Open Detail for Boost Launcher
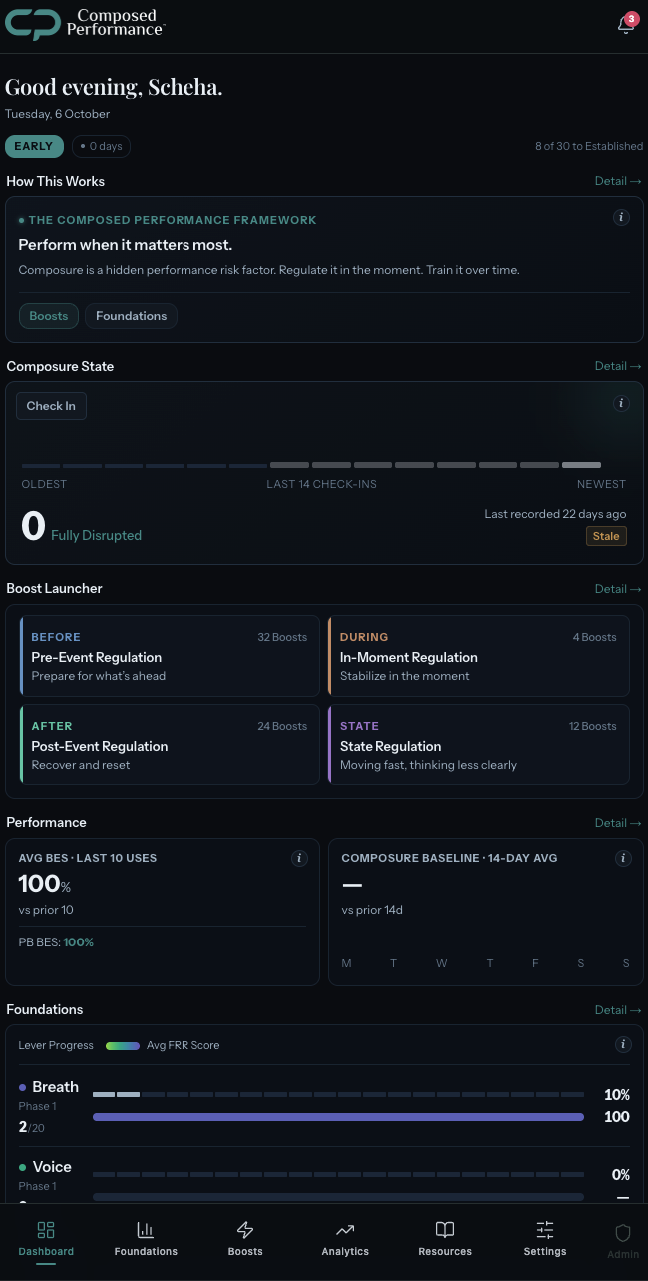This screenshot has height=1281, width=648. pos(618,589)
